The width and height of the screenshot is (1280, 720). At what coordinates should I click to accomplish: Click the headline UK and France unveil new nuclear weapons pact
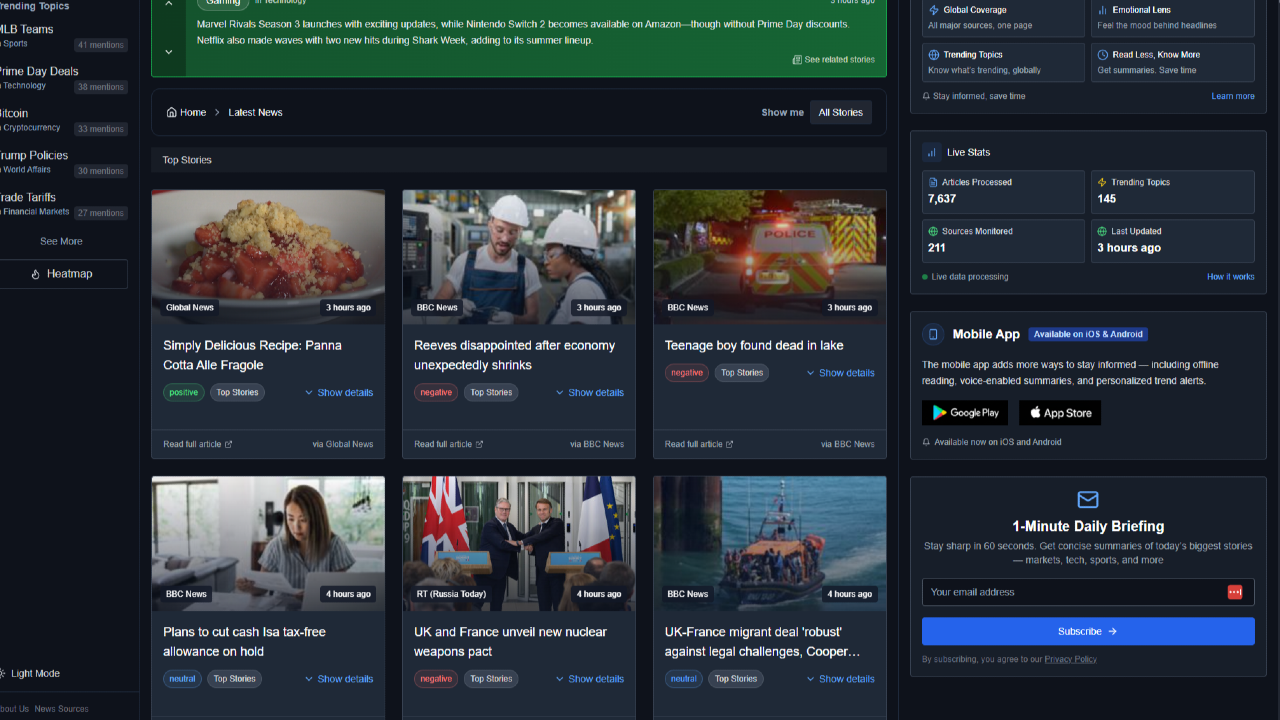[x=510, y=641]
